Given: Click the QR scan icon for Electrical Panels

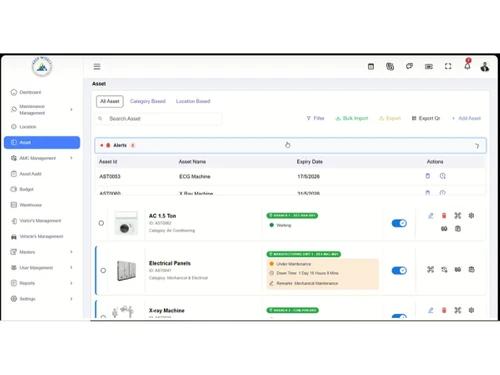Looking at the screenshot, I should (x=430, y=269).
